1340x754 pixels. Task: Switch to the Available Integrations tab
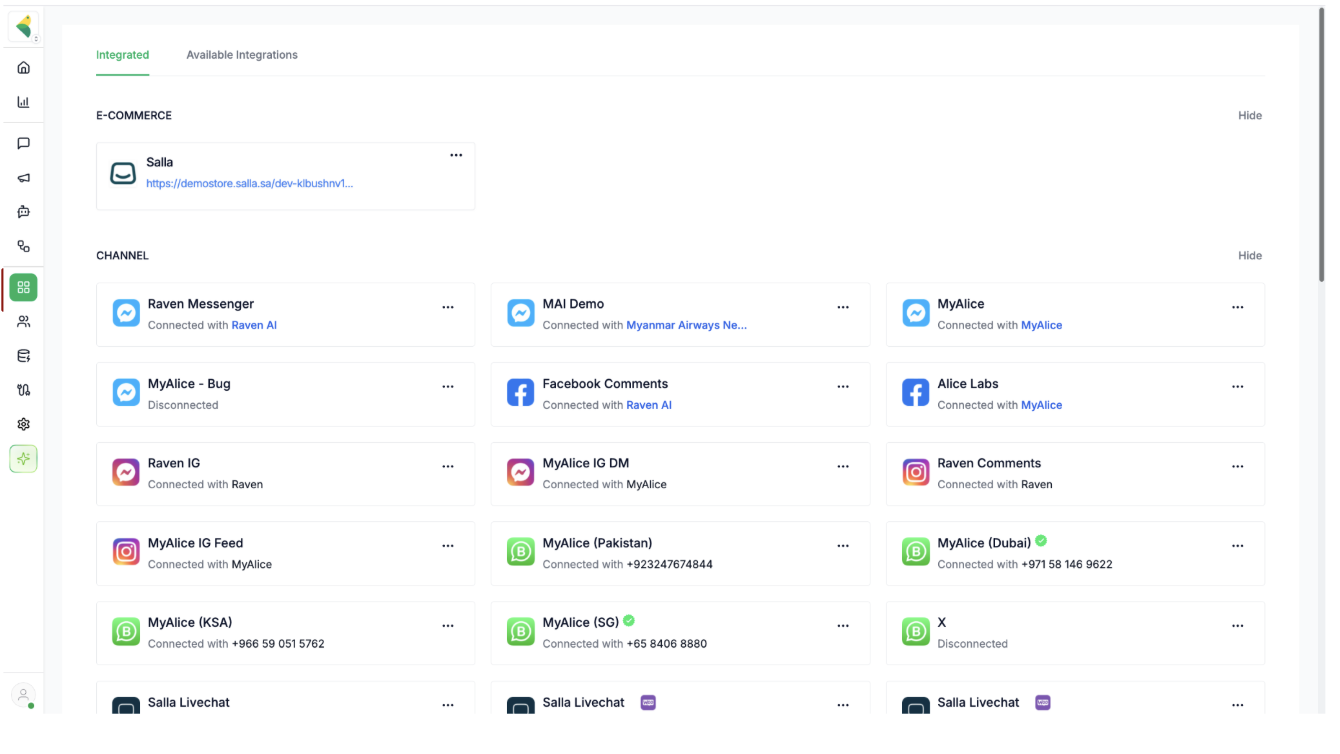(242, 55)
